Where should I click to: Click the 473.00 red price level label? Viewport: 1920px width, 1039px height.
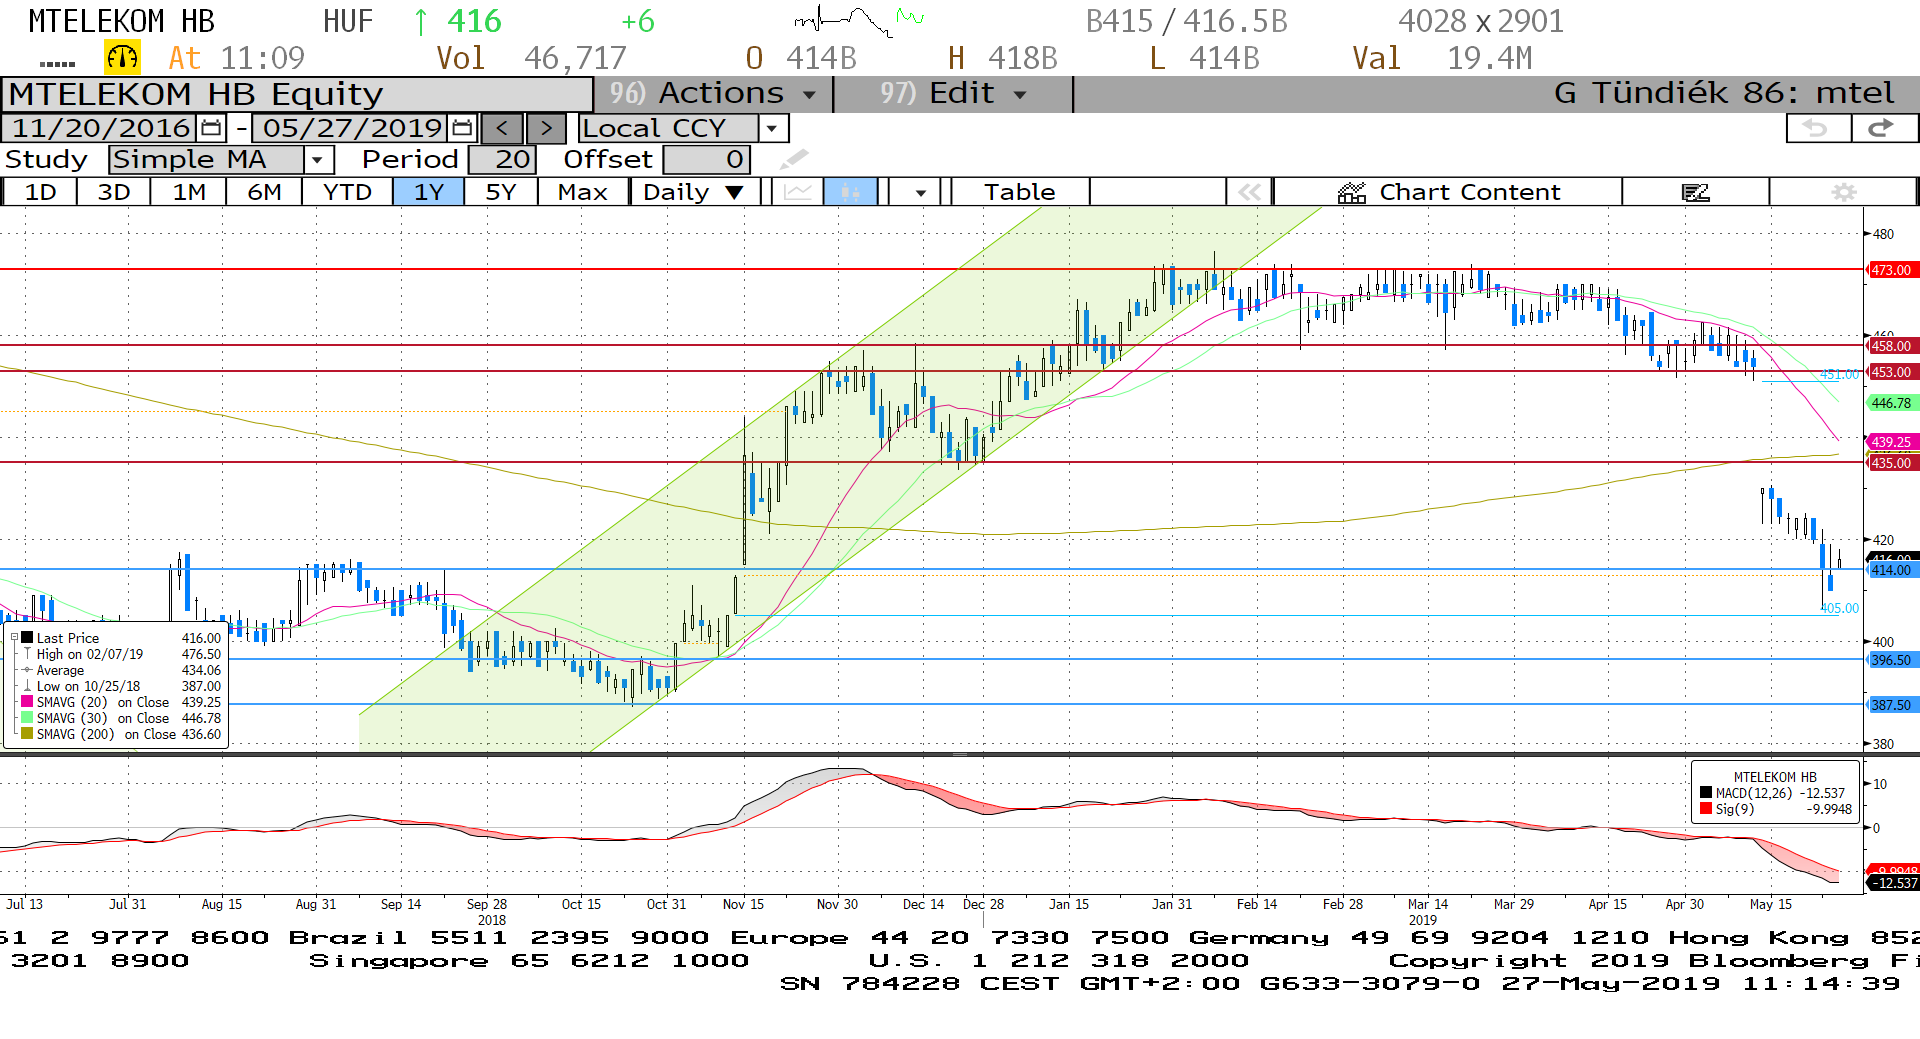(x=1891, y=270)
